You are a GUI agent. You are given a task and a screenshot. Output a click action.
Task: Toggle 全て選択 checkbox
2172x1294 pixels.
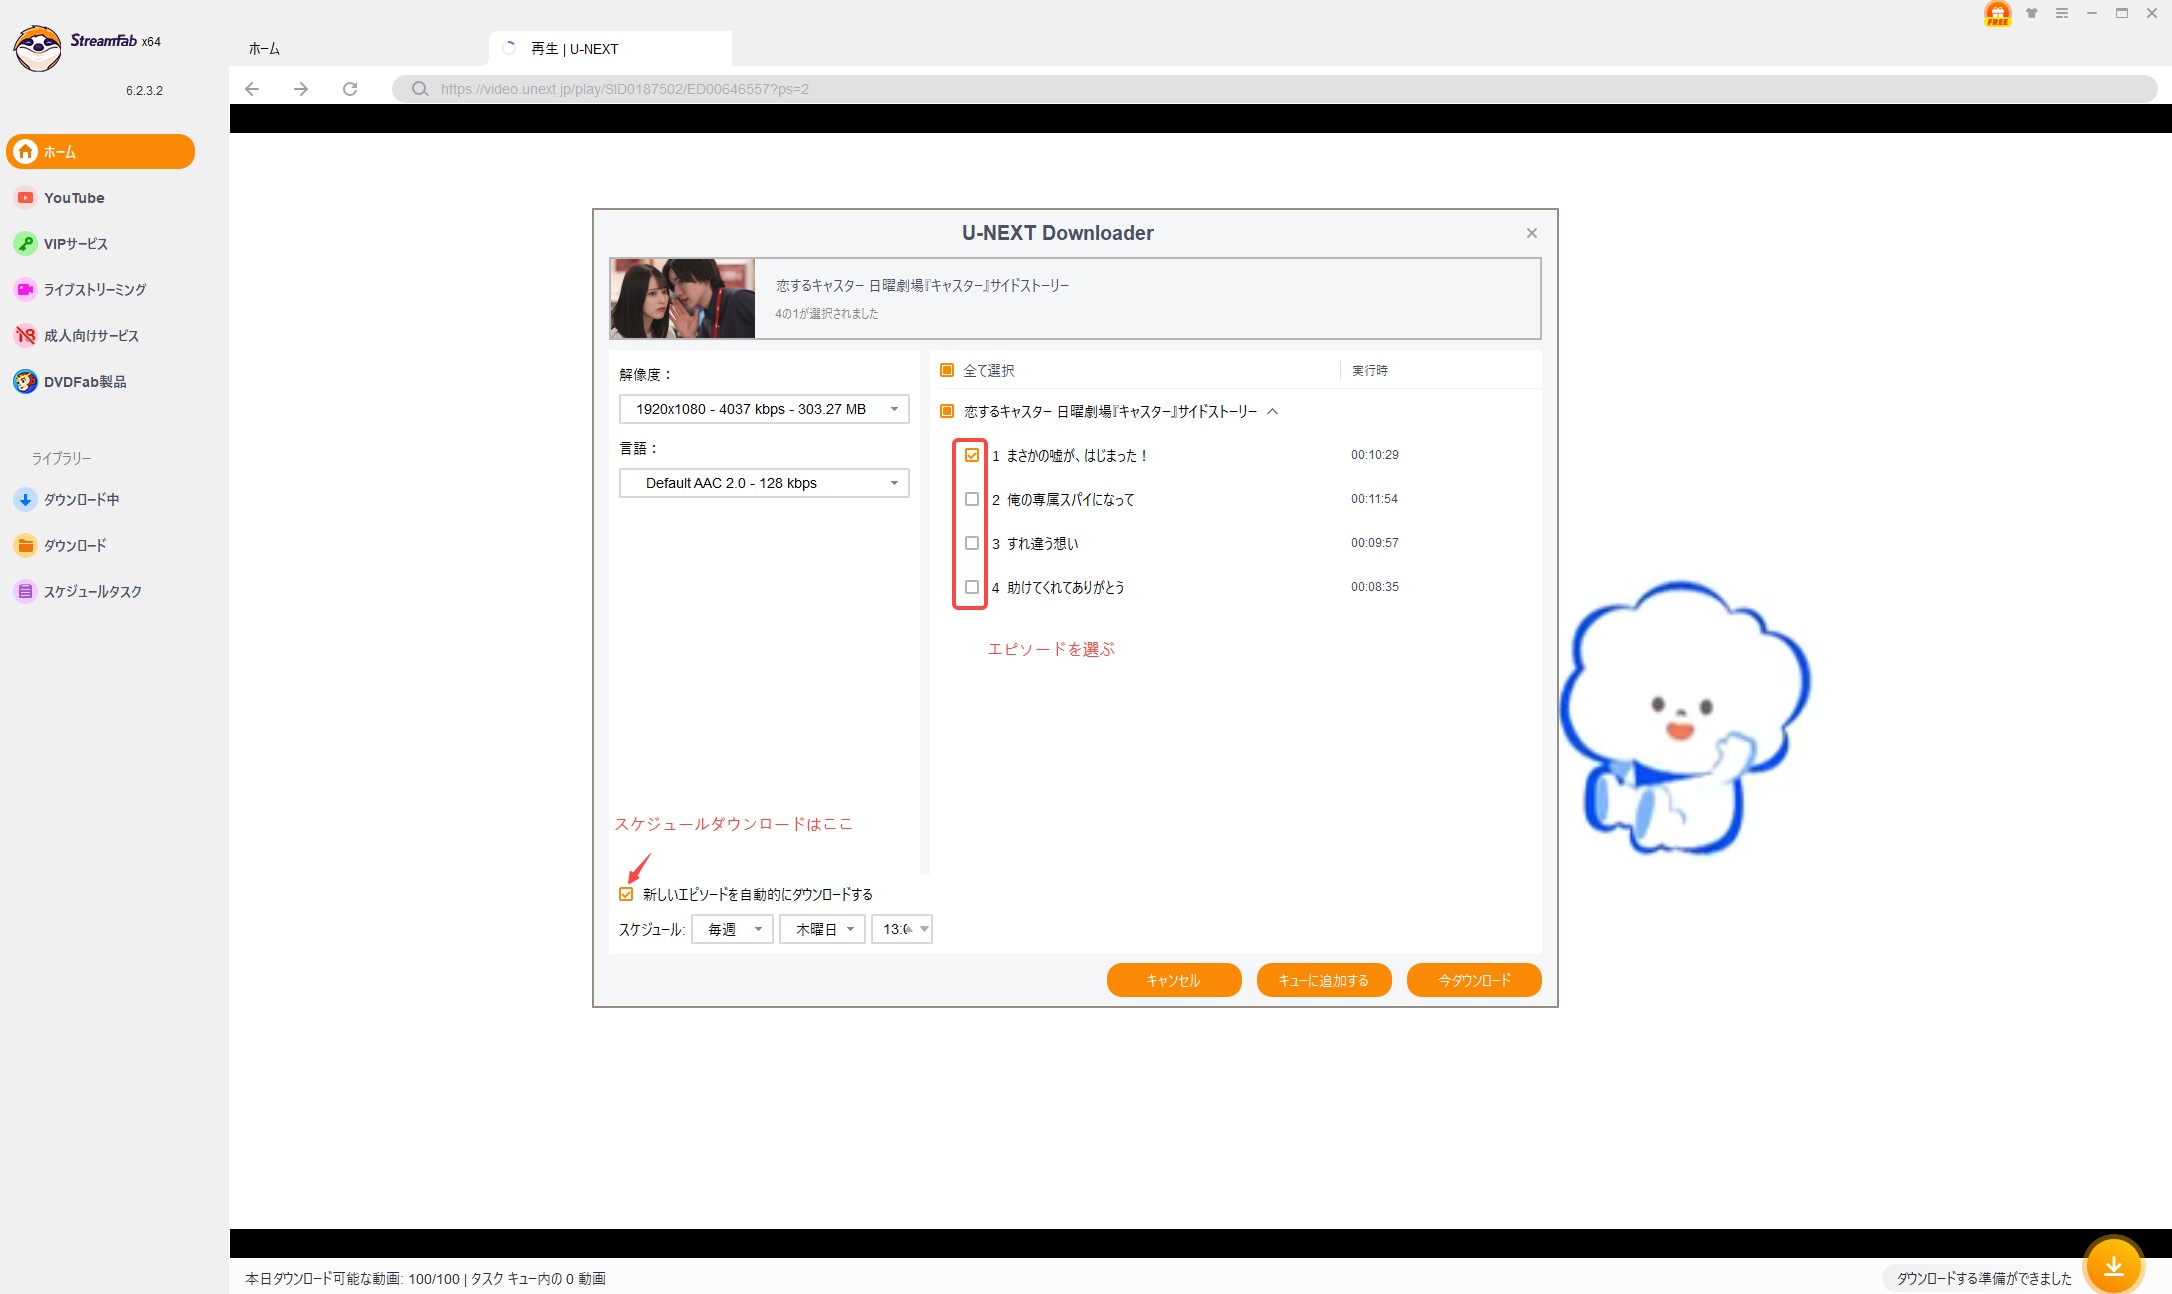[947, 370]
